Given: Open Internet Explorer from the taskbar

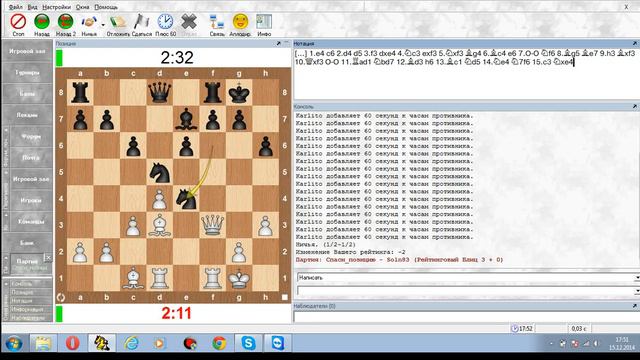Looking at the screenshot, I should pos(131,343).
